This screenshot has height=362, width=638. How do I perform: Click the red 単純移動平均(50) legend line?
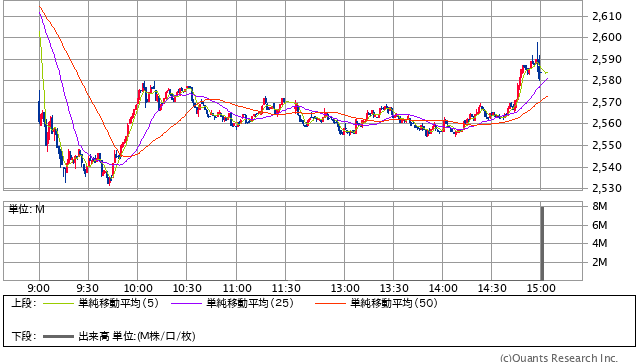330,303
